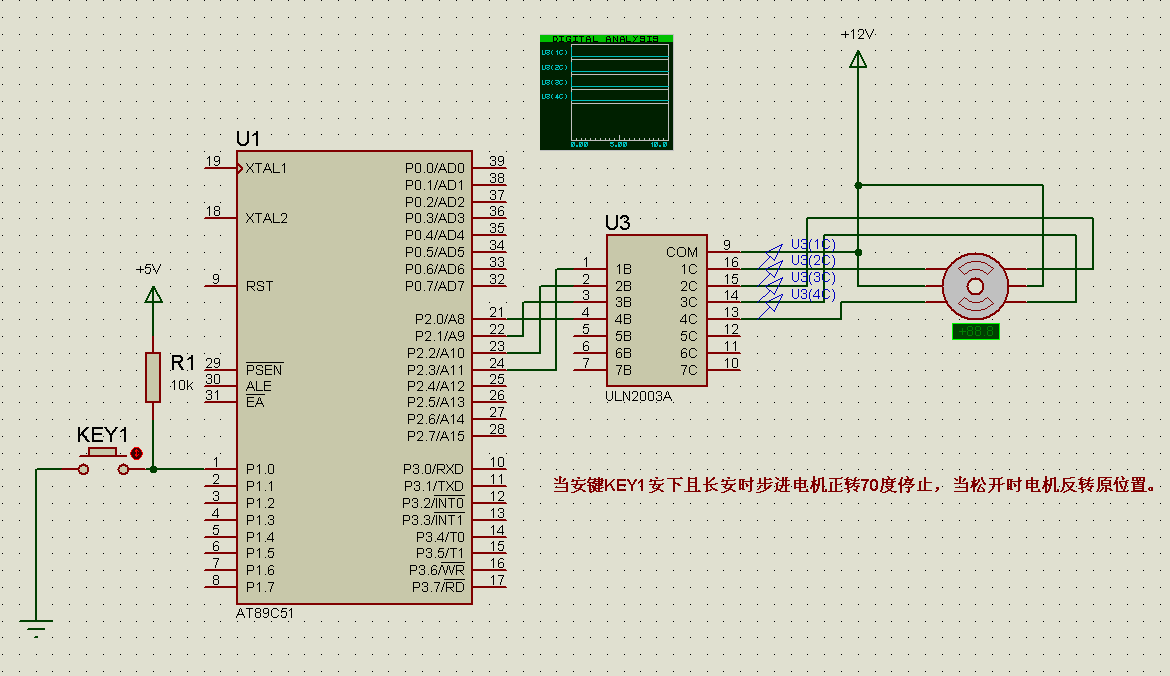Select the KEY1 text label

point(103,434)
